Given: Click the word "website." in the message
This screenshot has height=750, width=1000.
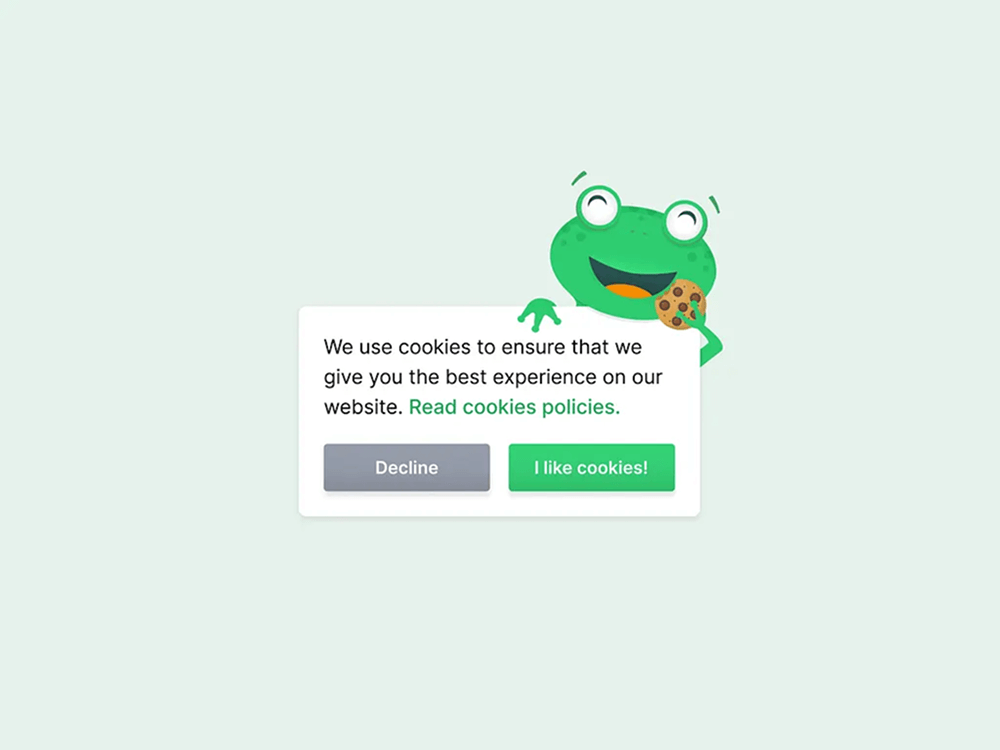Looking at the screenshot, I should tap(363, 407).
